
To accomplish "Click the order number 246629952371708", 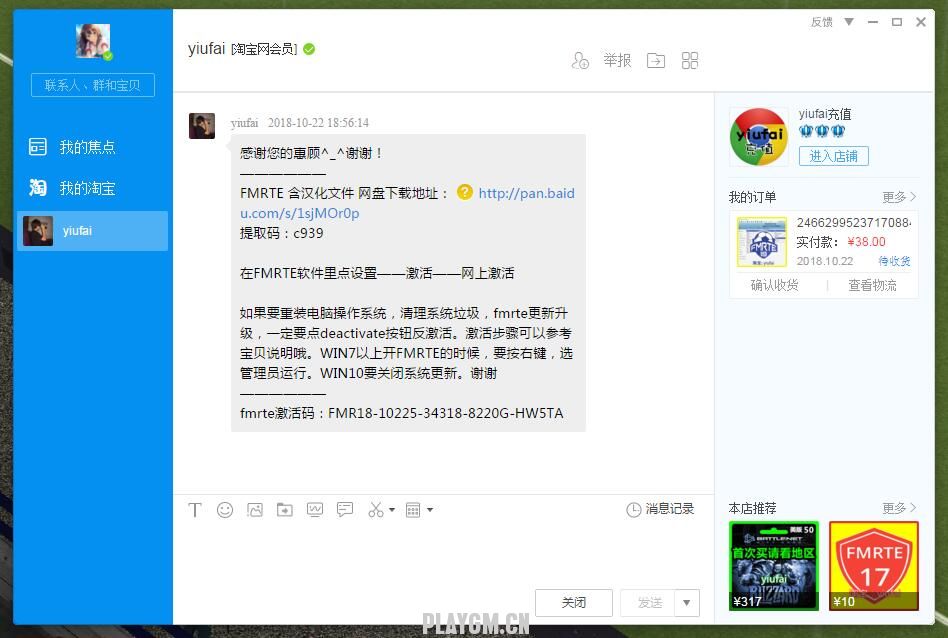I will 853,223.
